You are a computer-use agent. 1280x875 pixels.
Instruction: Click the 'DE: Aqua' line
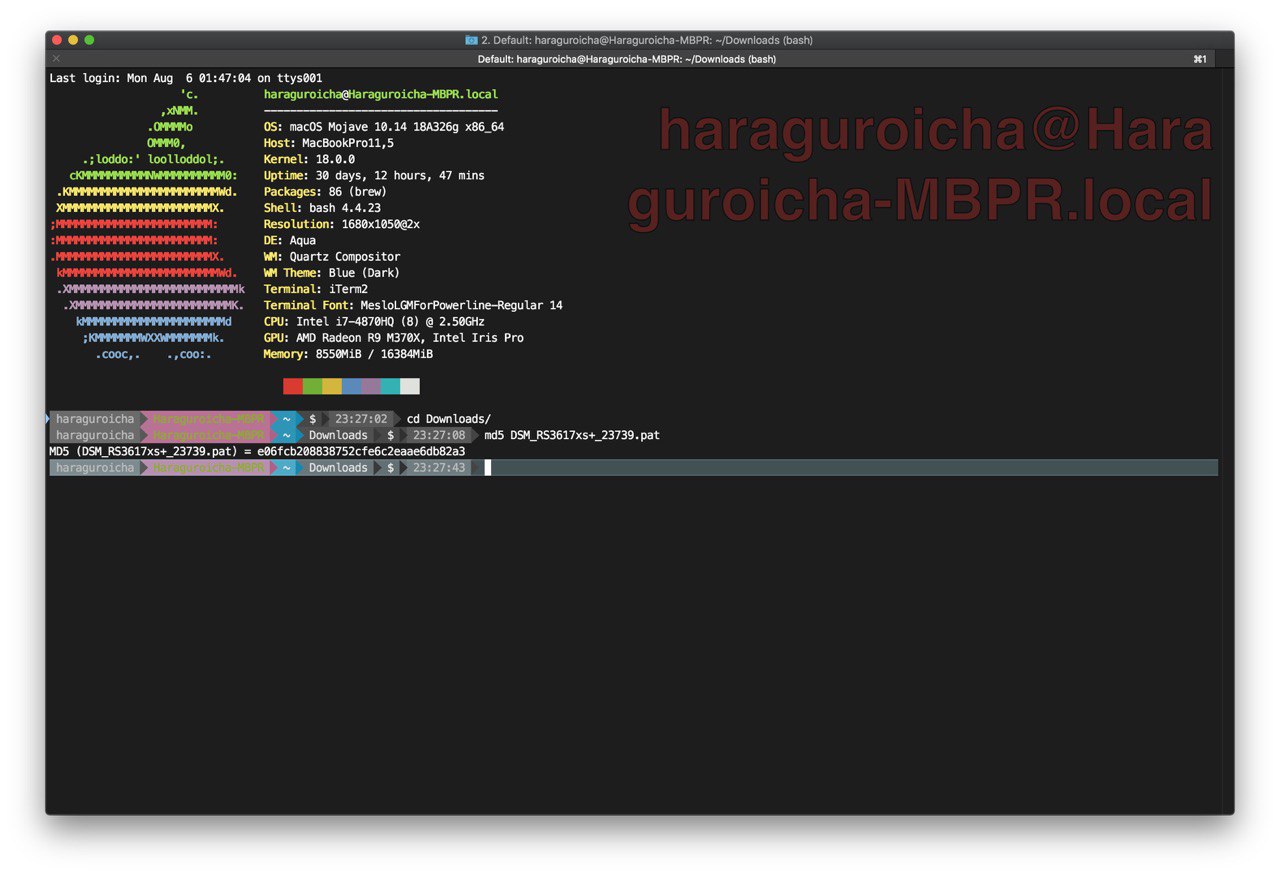pos(290,240)
